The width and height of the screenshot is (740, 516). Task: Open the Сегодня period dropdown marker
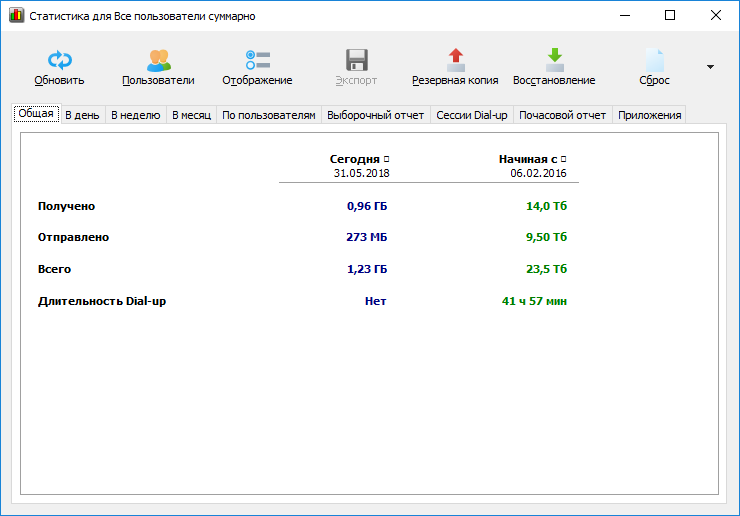click(x=387, y=159)
